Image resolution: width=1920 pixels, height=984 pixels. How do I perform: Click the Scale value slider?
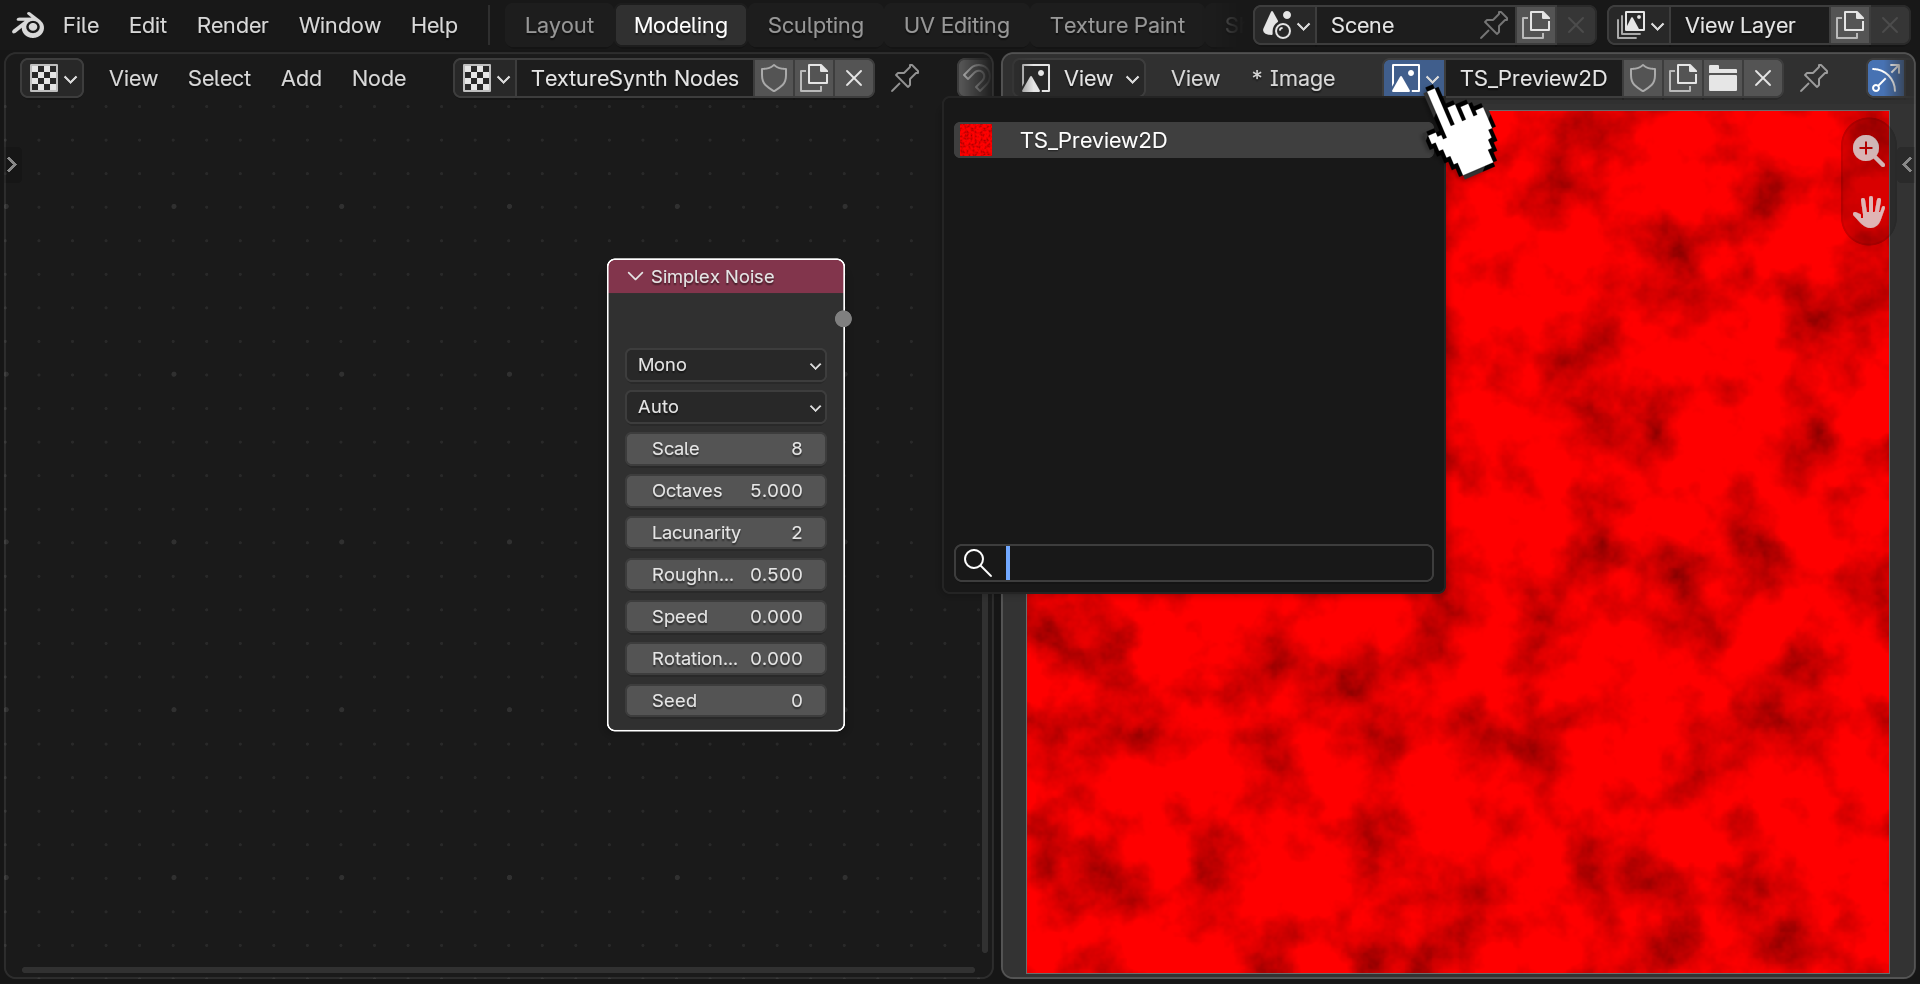pyautogui.click(x=726, y=449)
